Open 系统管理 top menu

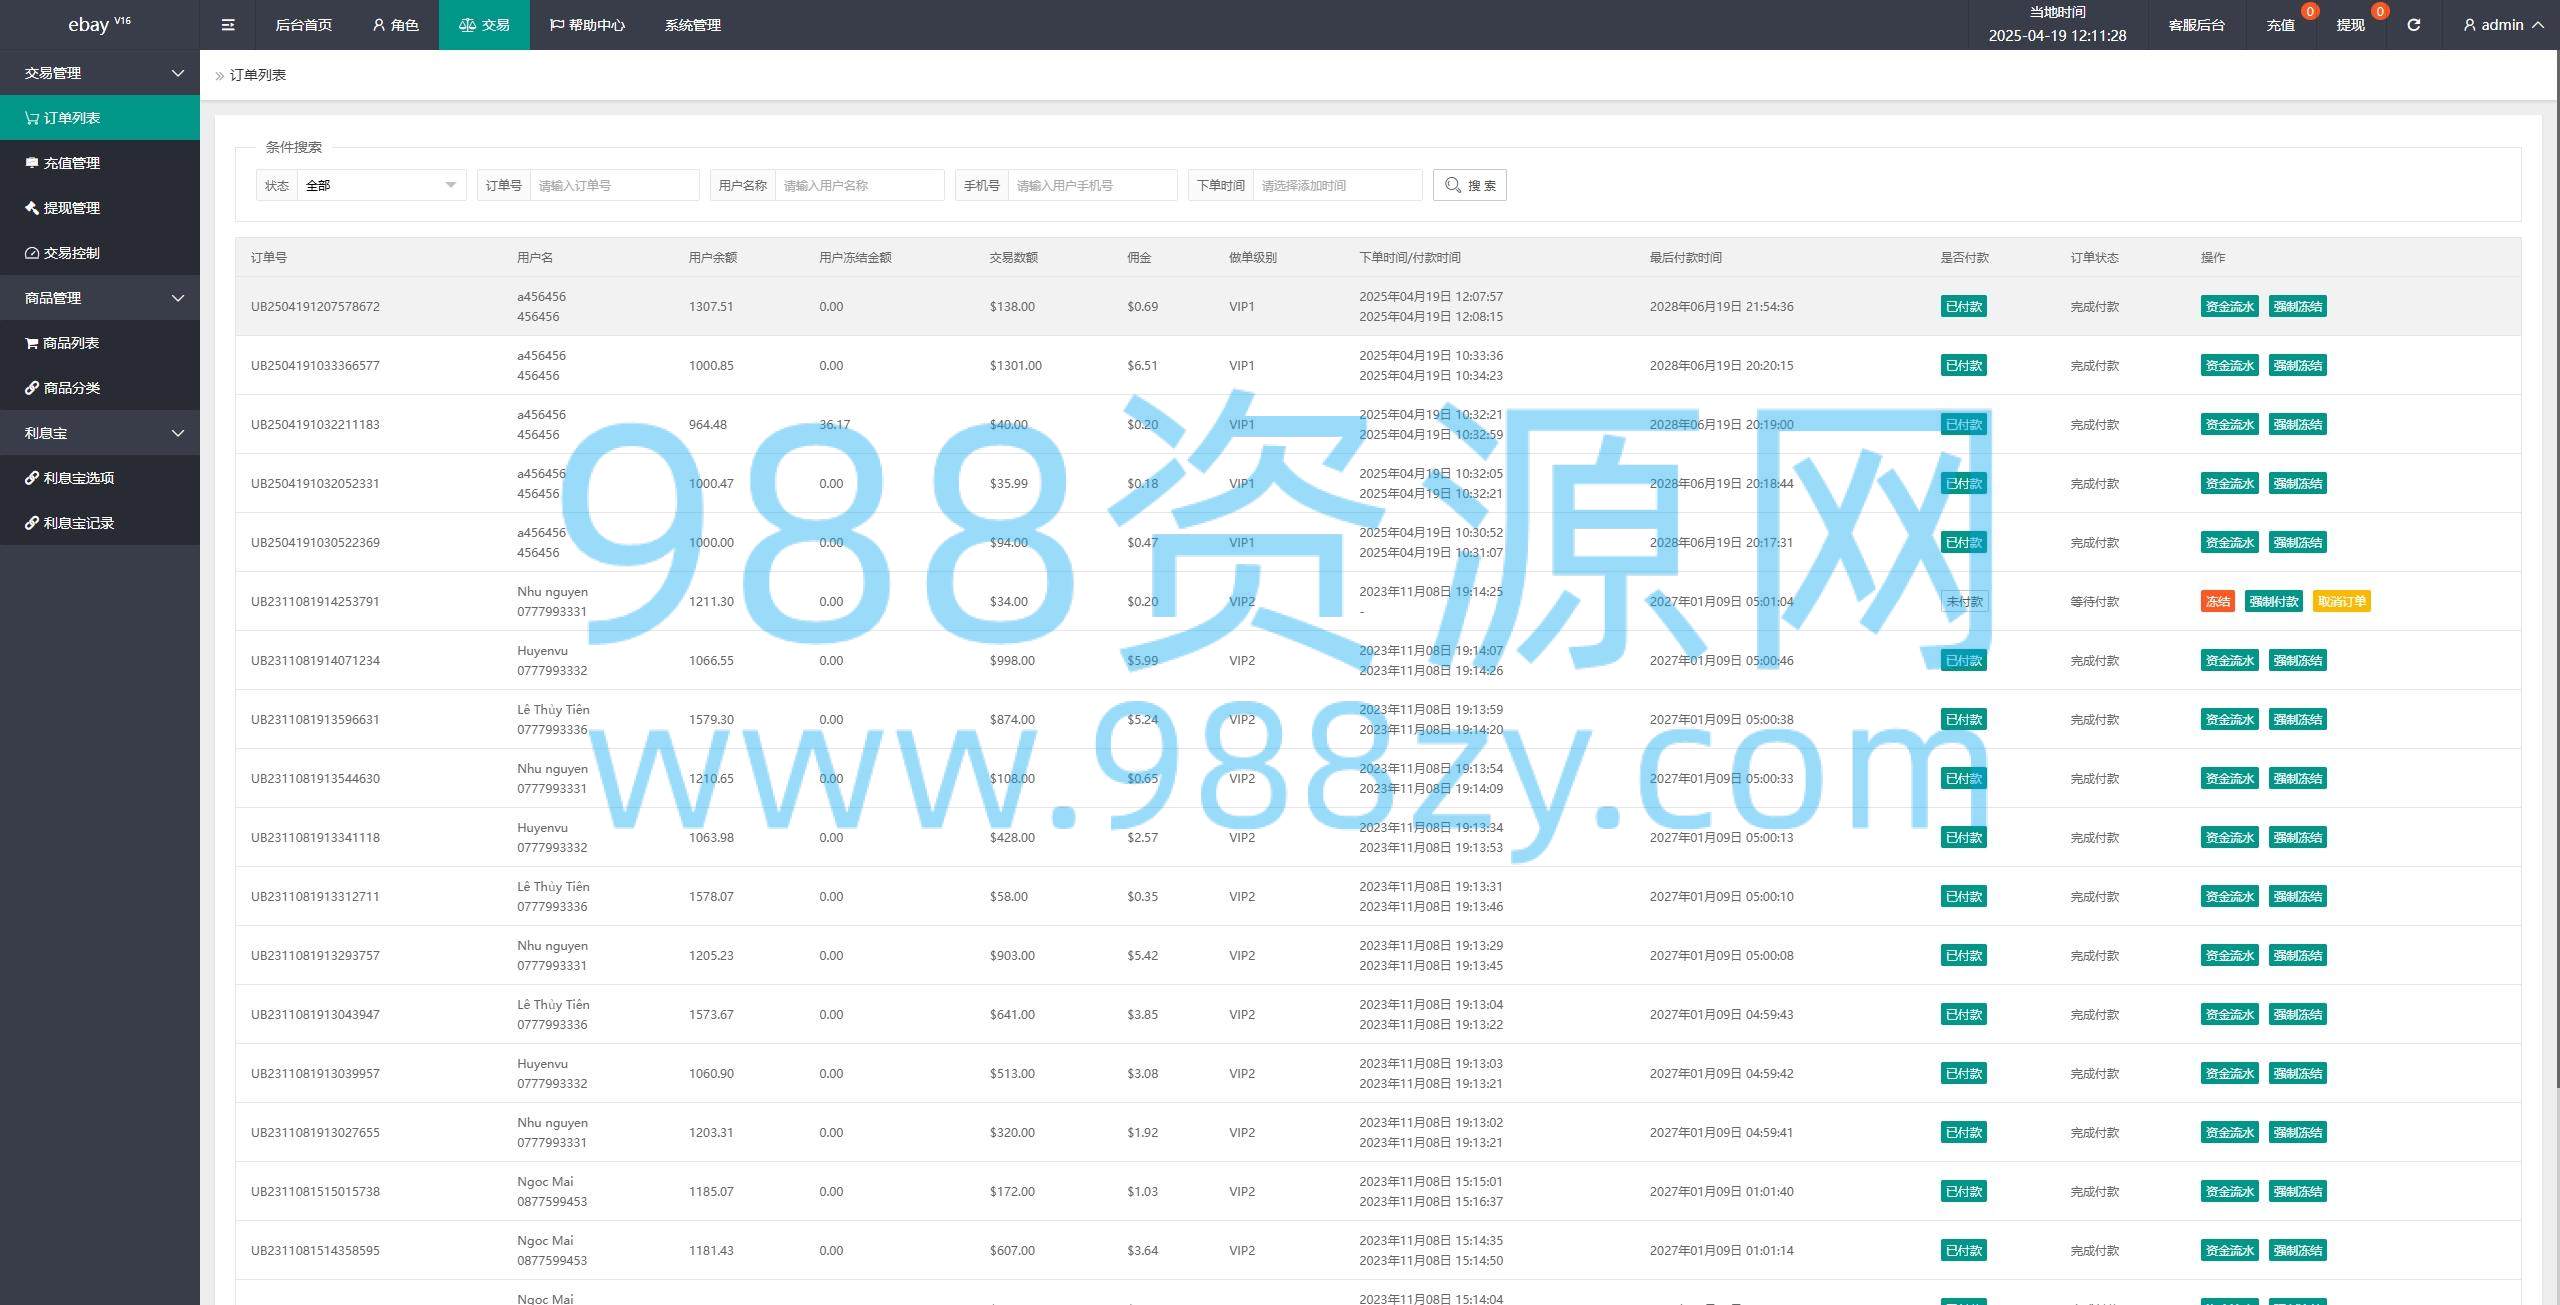click(x=692, y=25)
